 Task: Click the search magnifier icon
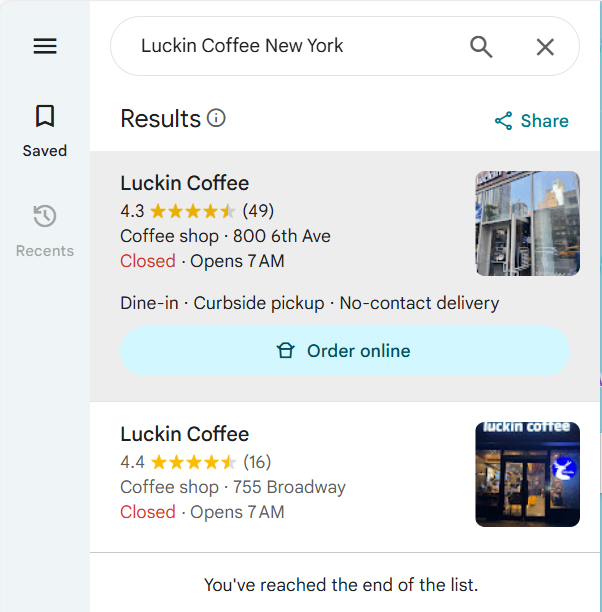[x=481, y=47]
